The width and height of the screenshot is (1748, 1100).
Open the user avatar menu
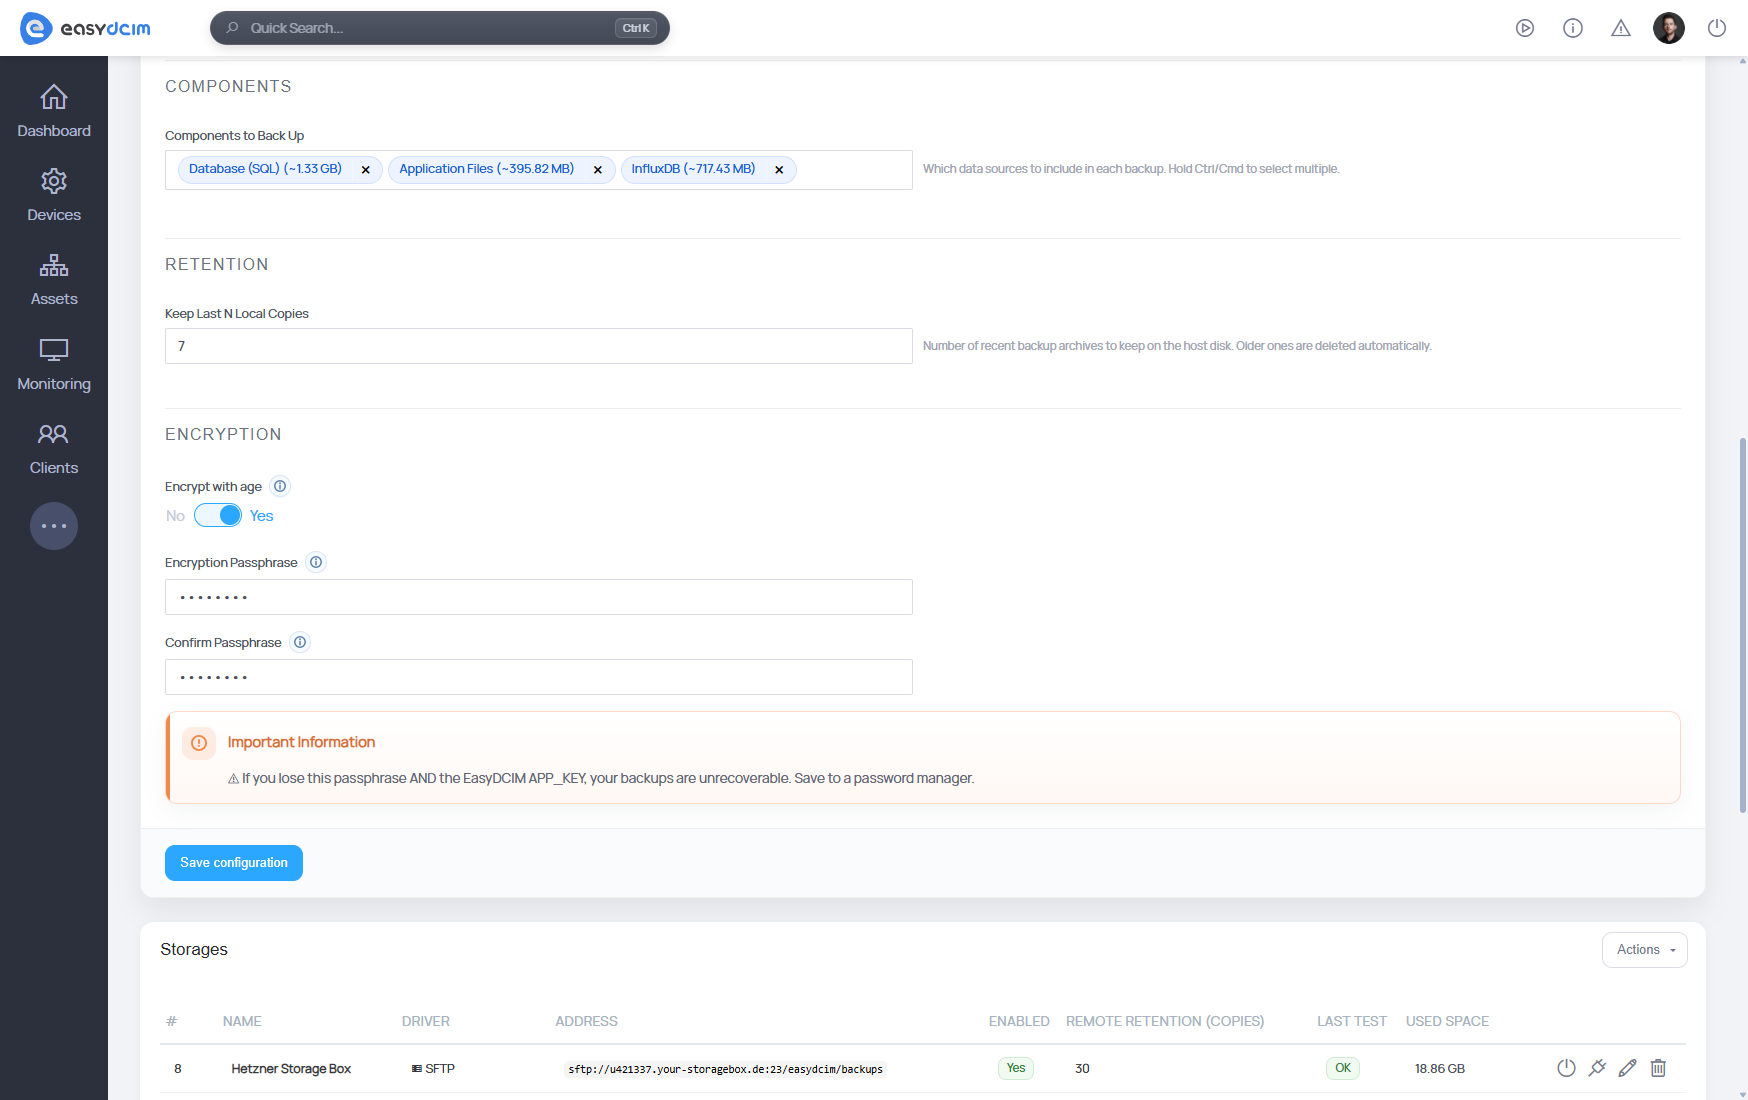(x=1669, y=28)
